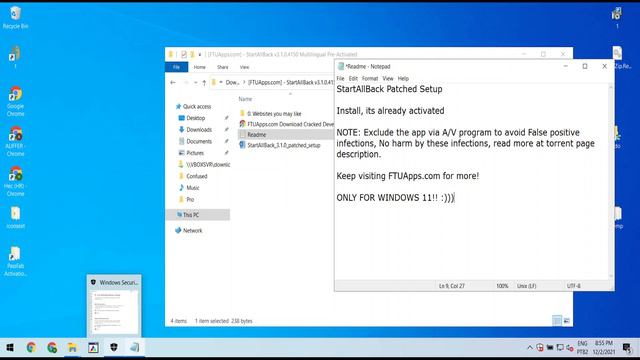Click 'Unix (LF)' in Notepad status bar
The height and width of the screenshot is (360, 640).
point(527,286)
